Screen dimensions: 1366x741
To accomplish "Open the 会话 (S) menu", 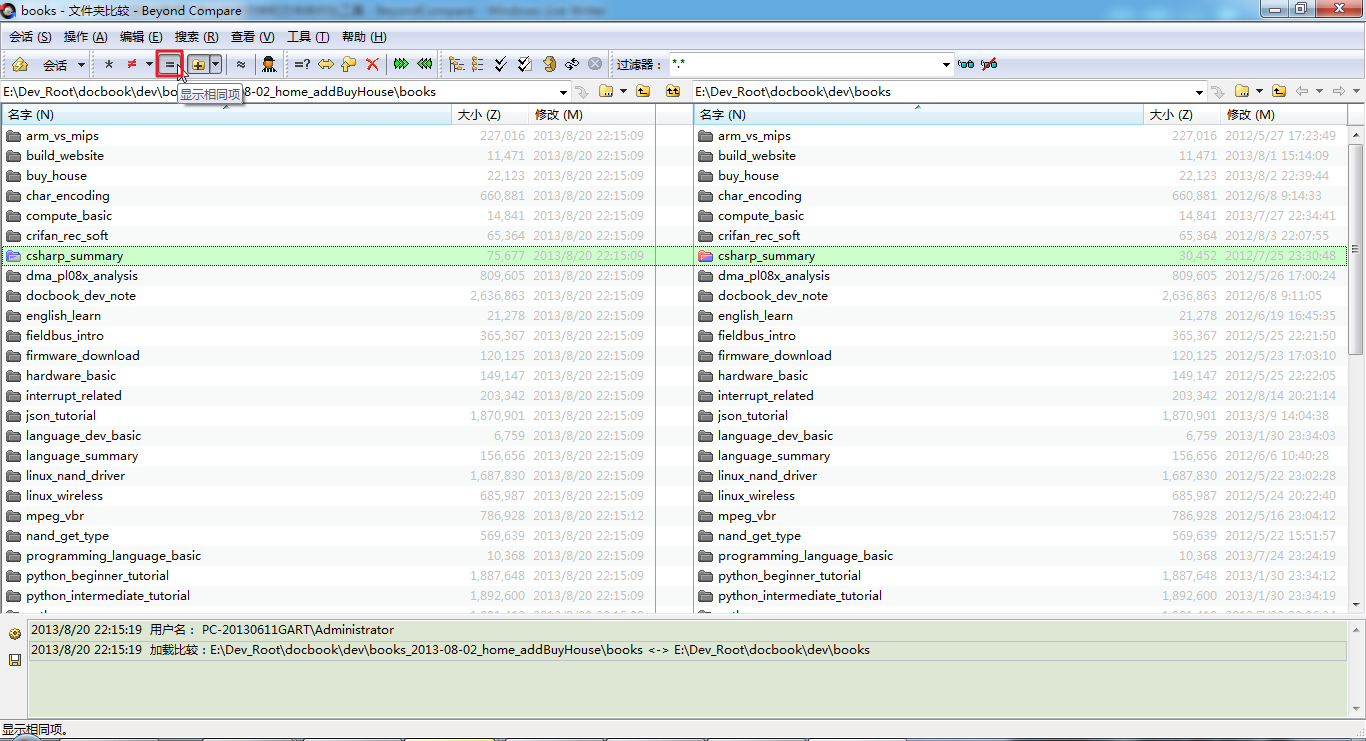I will (x=30, y=37).
